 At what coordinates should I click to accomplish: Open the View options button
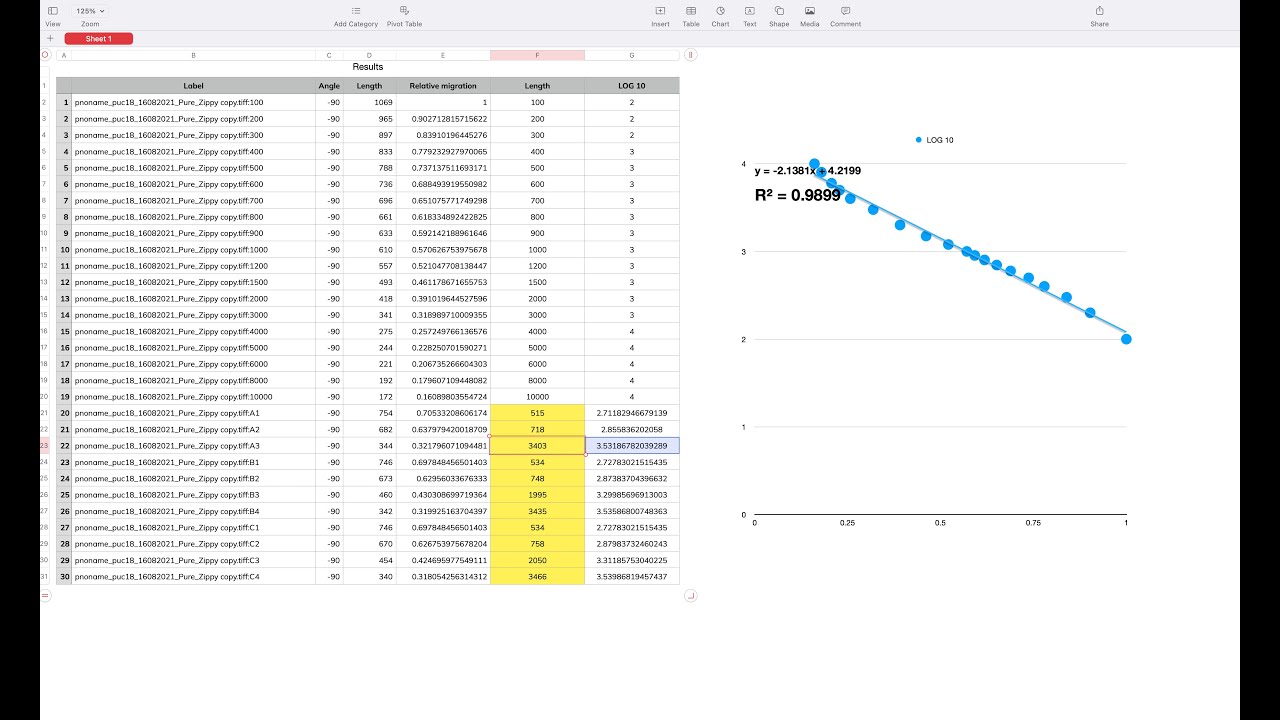pos(53,16)
